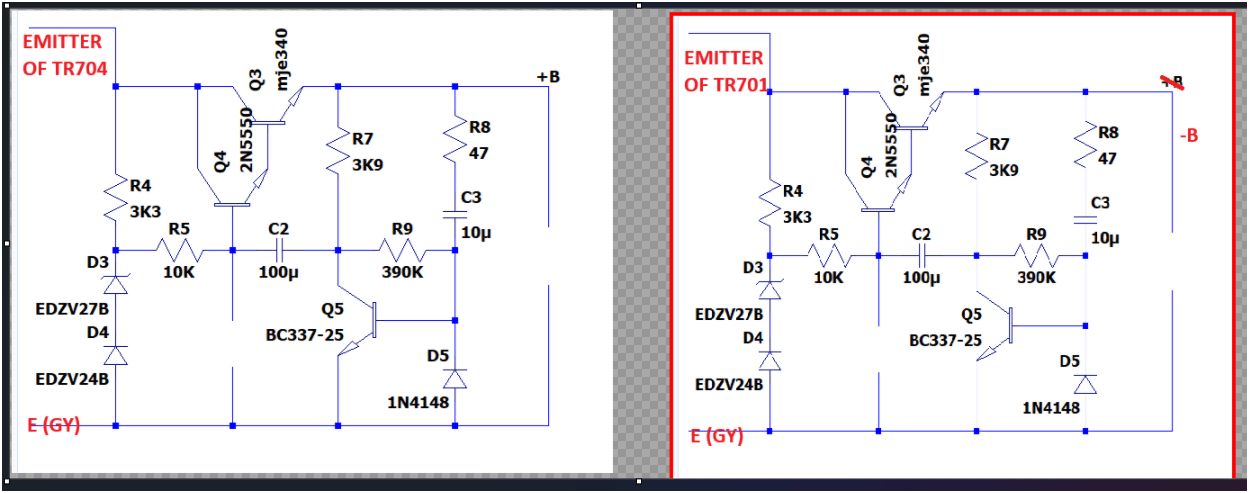Click "EDZV27B" text in TR701 schematic
The image size is (1249, 493).
click(731, 314)
